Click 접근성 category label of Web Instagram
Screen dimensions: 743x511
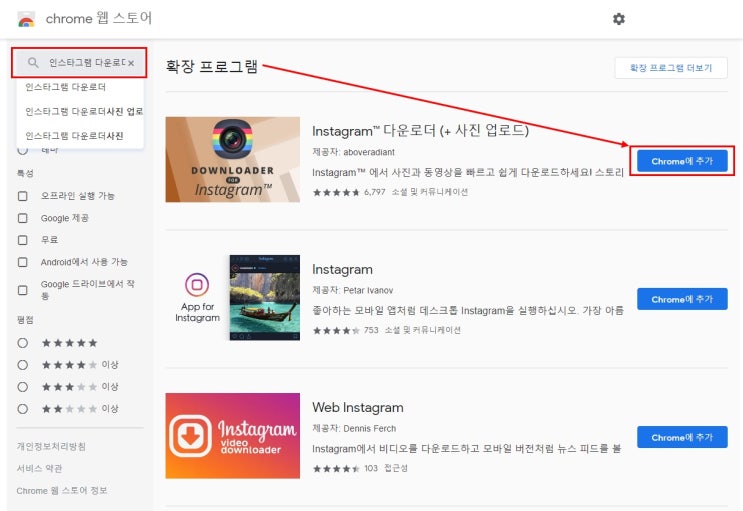point(396,468)
